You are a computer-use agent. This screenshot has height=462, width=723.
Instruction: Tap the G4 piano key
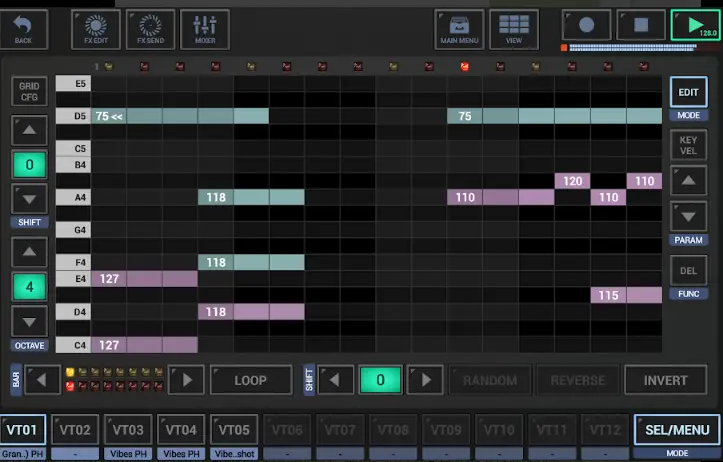point(73,230)
